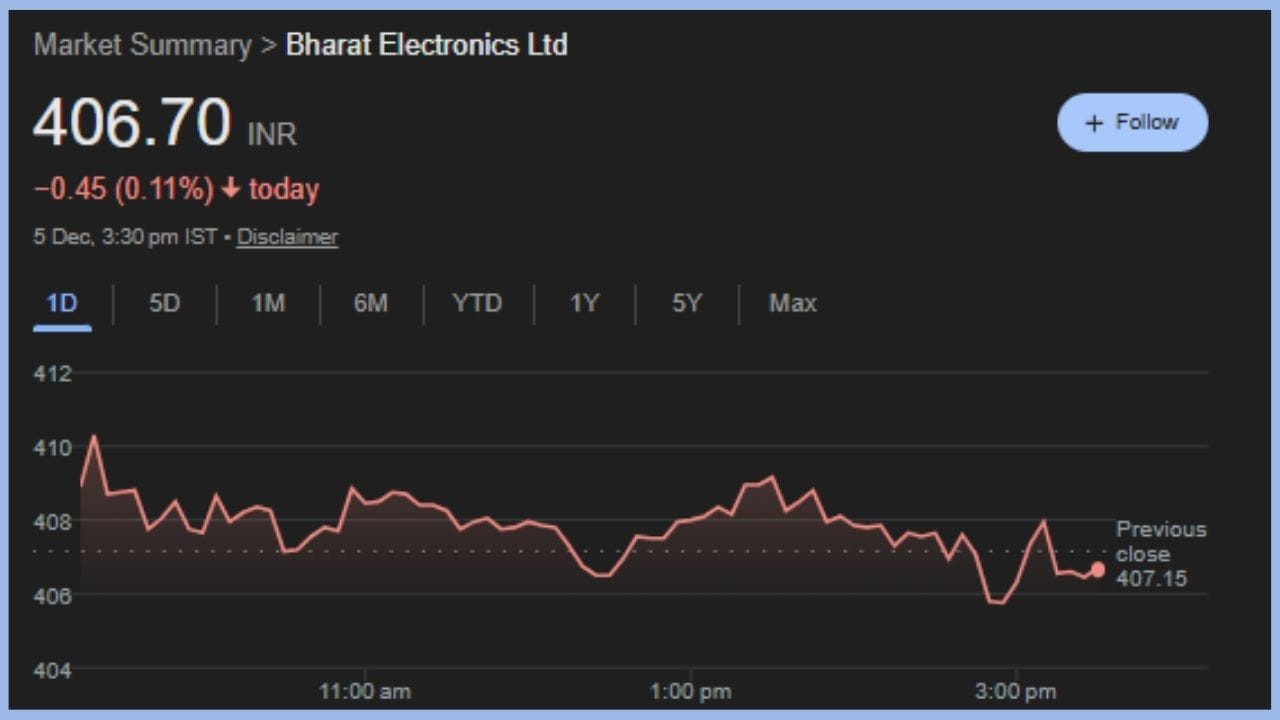Click the plus icon on Follow
This screenshot has width=1280, height=720.
click(x=1094, y=123)
